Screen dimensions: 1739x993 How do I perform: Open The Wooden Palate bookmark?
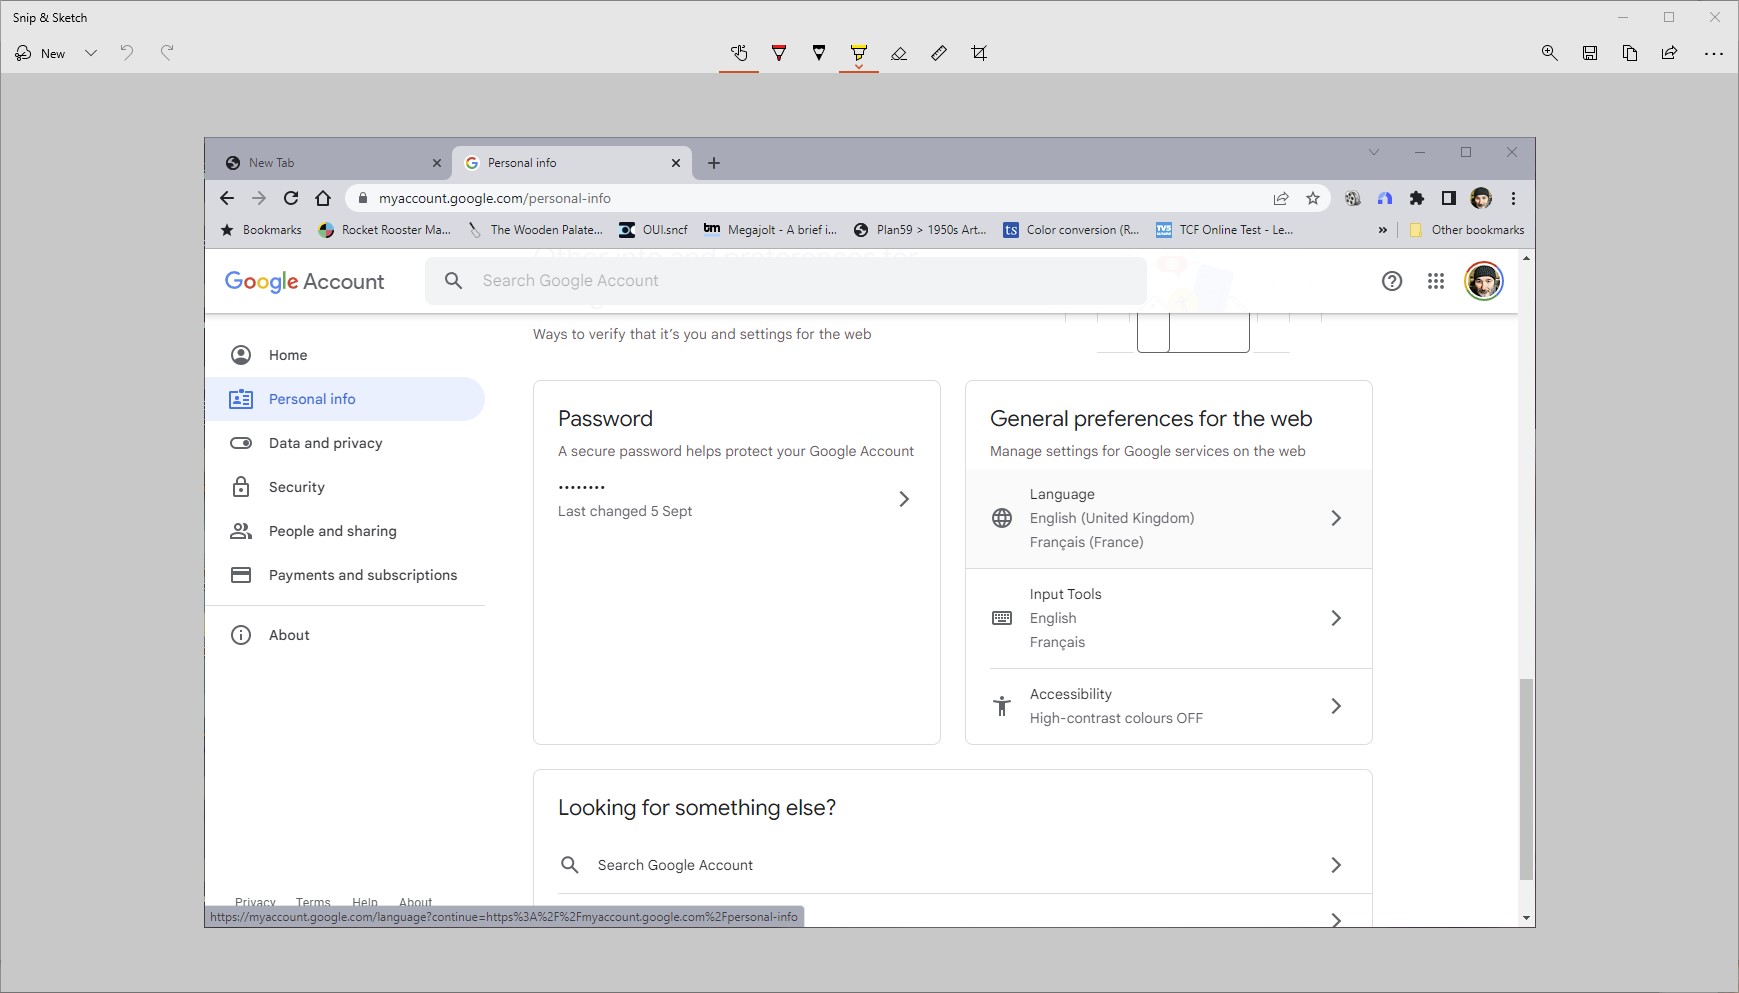coord(535,230)
